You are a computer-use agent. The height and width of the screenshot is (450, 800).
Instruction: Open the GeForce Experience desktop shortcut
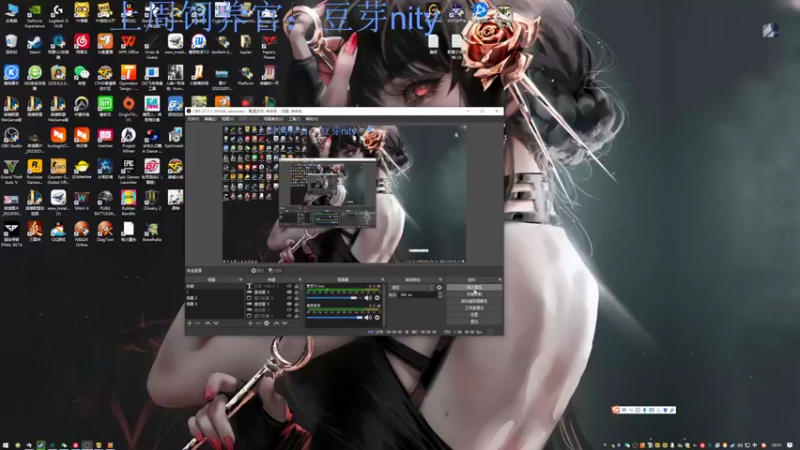[34, 14]
